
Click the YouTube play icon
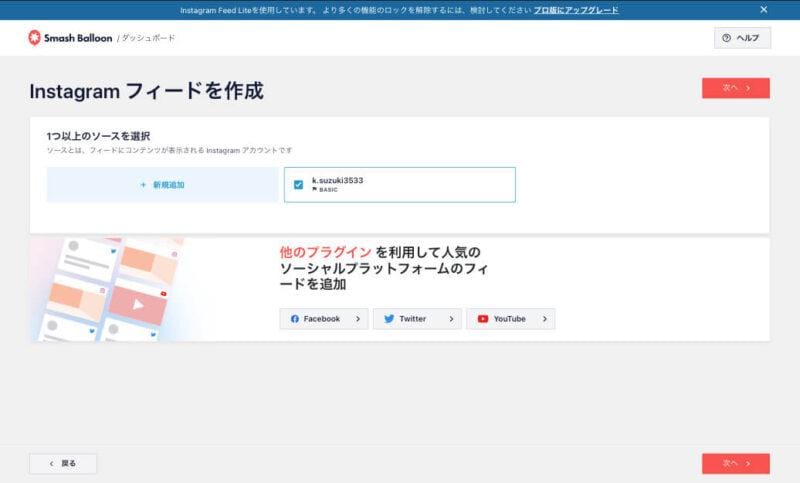[x=483, y=319]
